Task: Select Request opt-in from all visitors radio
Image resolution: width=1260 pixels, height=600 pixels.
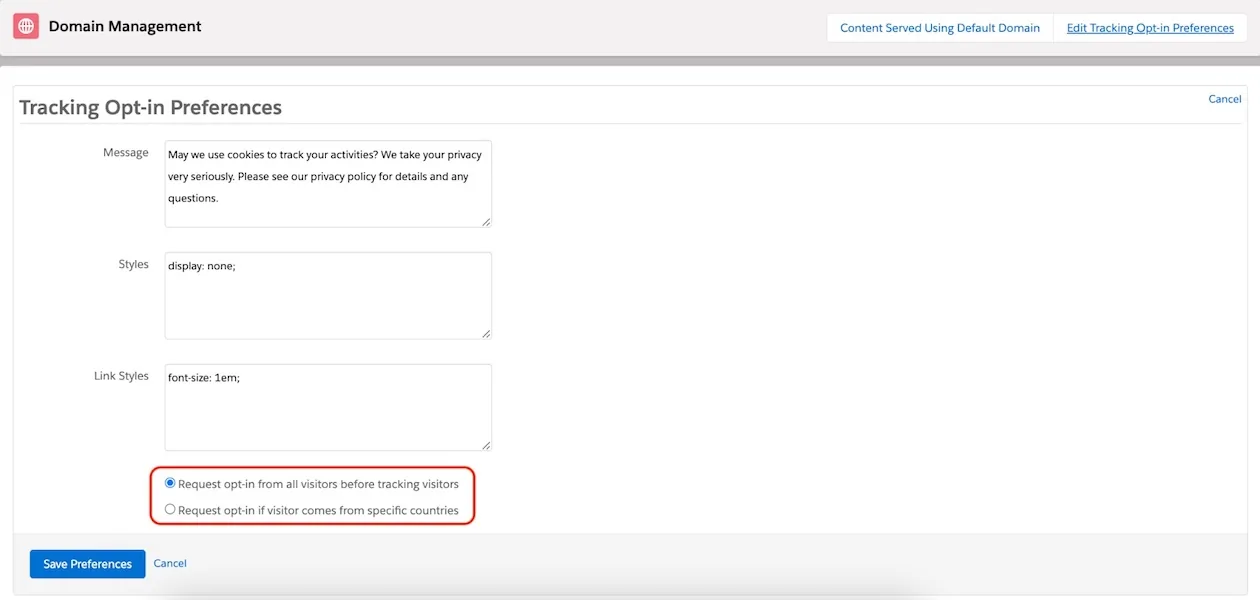Action: 170,483
